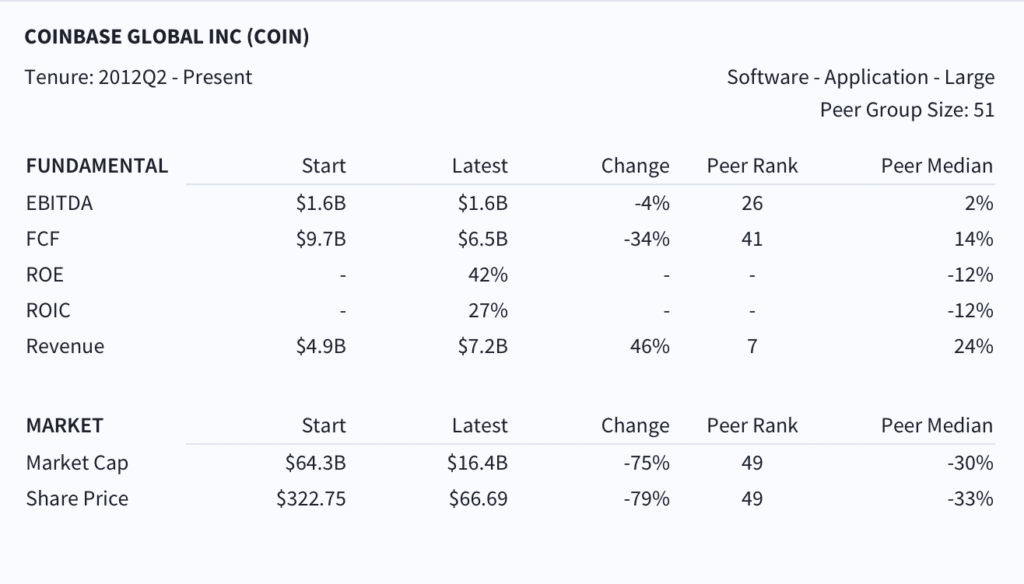Click the Share Price start value $322.75

tap(311, 499)
